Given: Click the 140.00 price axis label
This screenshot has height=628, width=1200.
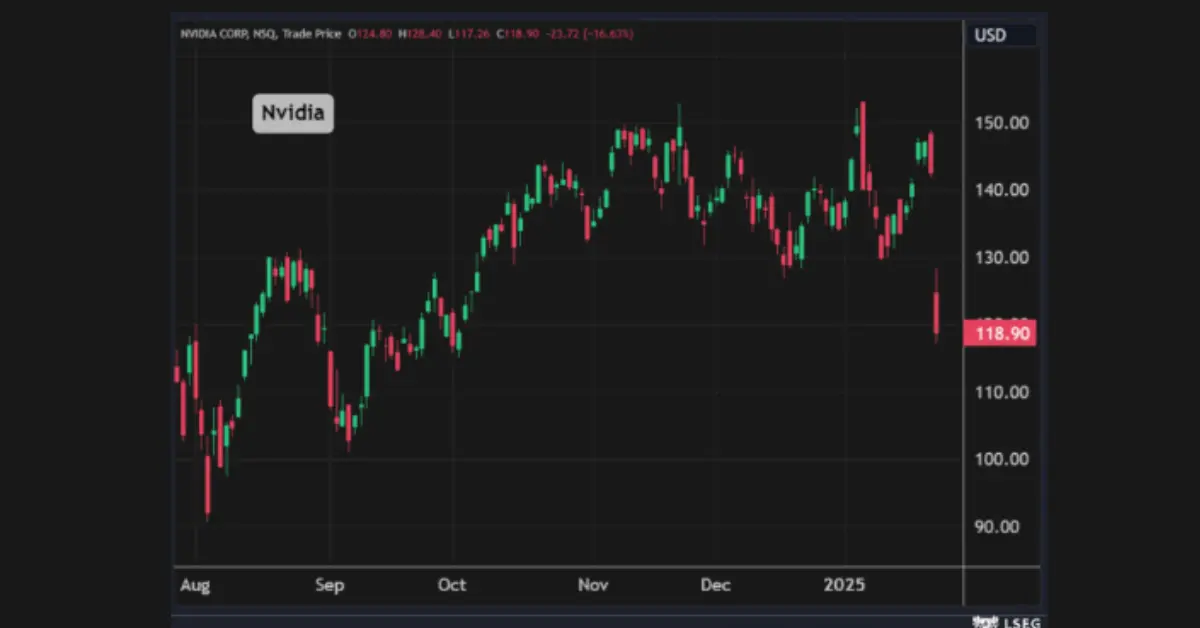Looking at the screenshot, I should [1000, 190].
